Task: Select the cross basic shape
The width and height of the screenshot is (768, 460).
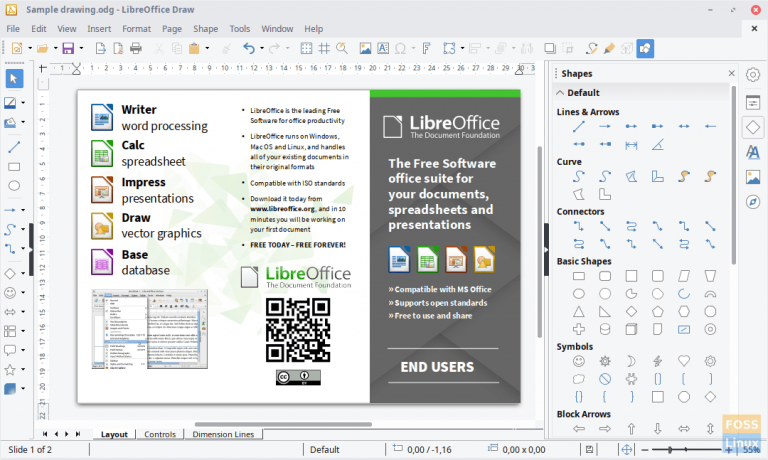Action: coord(579,329)
